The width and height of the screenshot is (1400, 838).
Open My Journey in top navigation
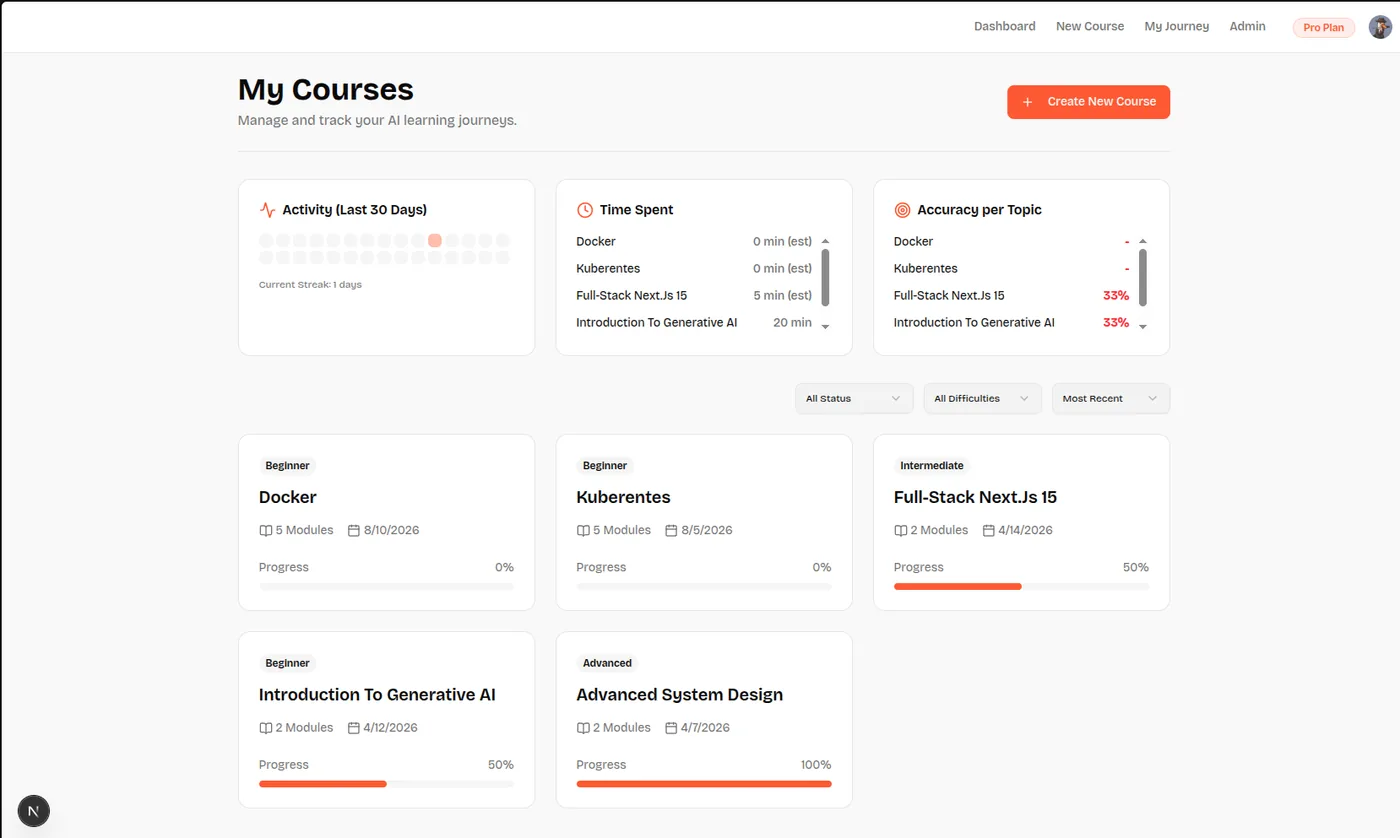point(1177,26)
